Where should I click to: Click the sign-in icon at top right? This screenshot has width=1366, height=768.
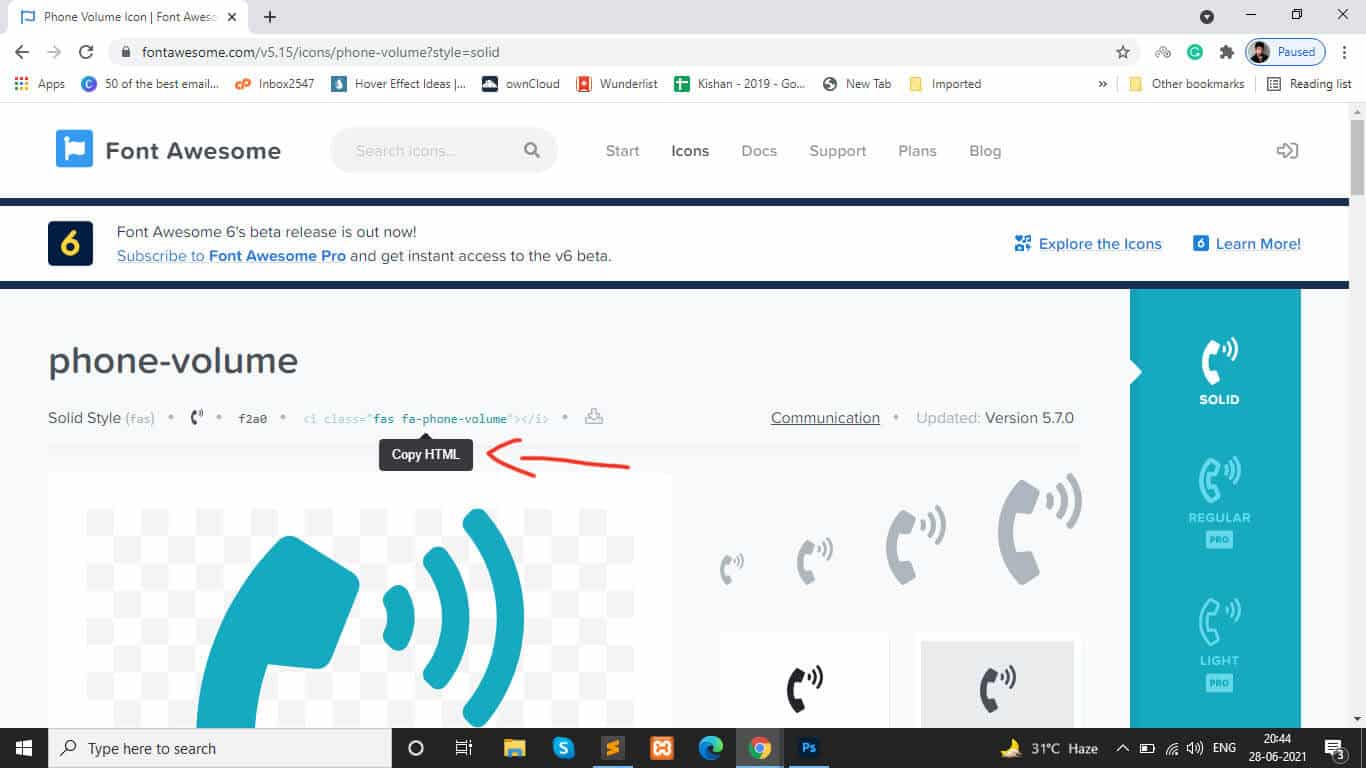1288,149
